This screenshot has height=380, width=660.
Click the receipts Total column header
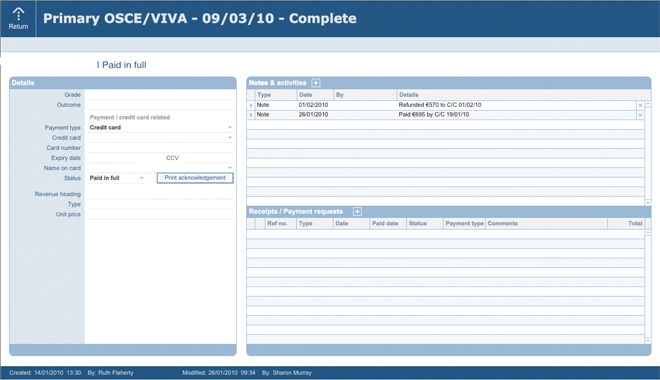[626, 223]
